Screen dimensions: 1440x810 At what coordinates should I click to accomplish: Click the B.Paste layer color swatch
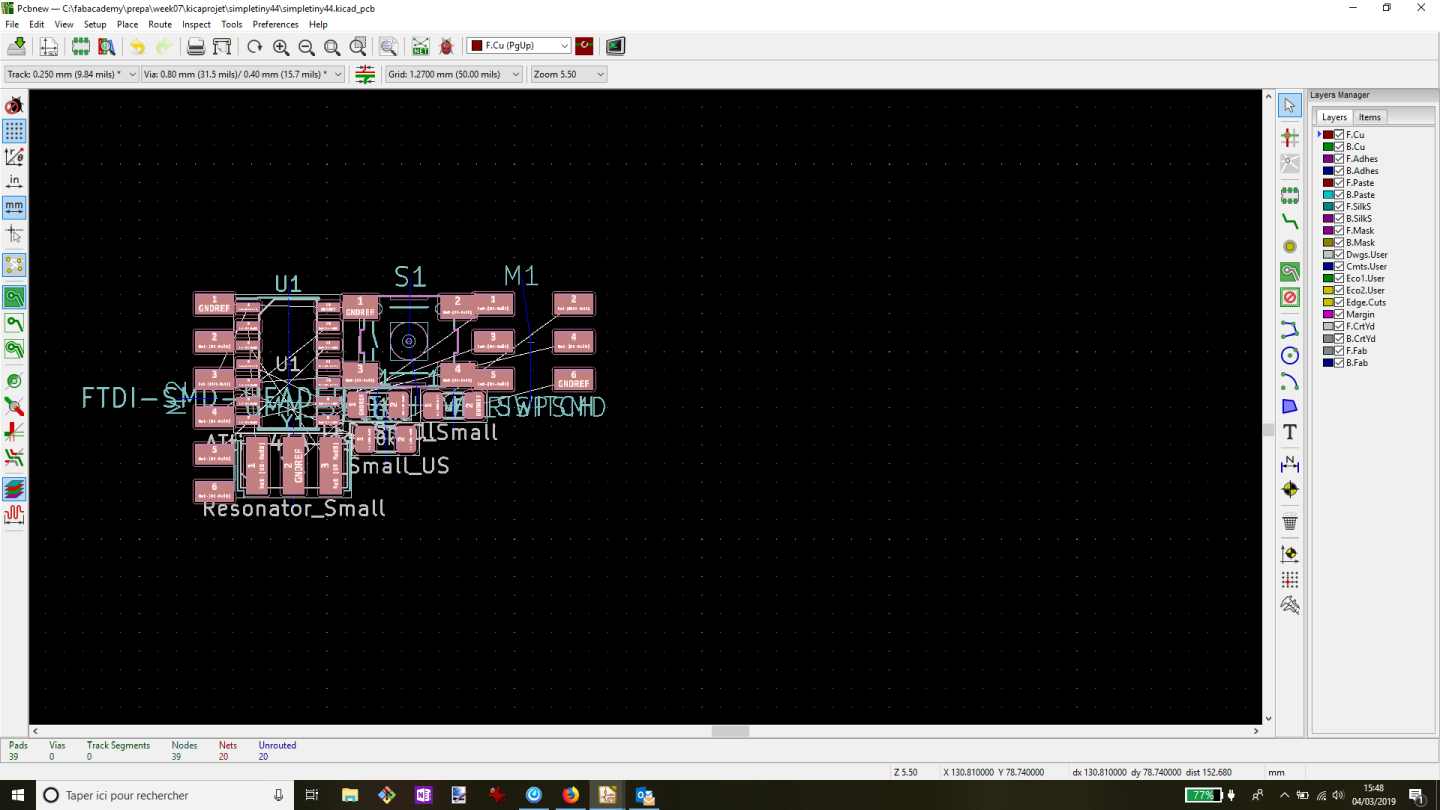(x=1328, y=195)
